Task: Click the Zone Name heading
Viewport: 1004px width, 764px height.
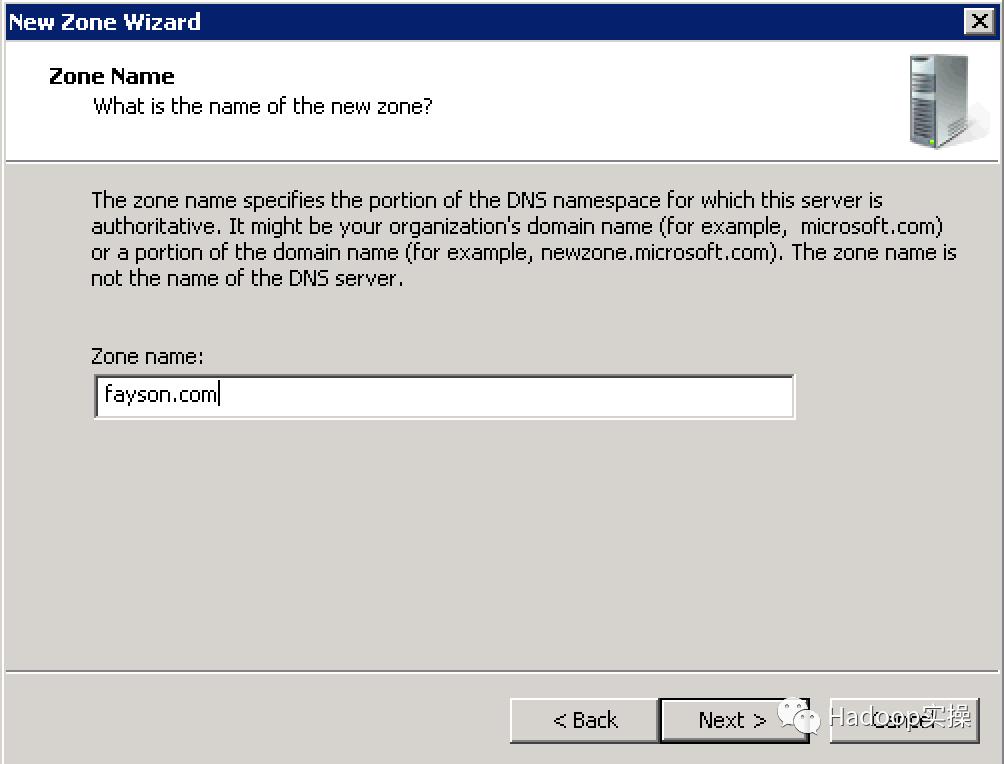Action: pyautogui.click(x=111, y=76)
